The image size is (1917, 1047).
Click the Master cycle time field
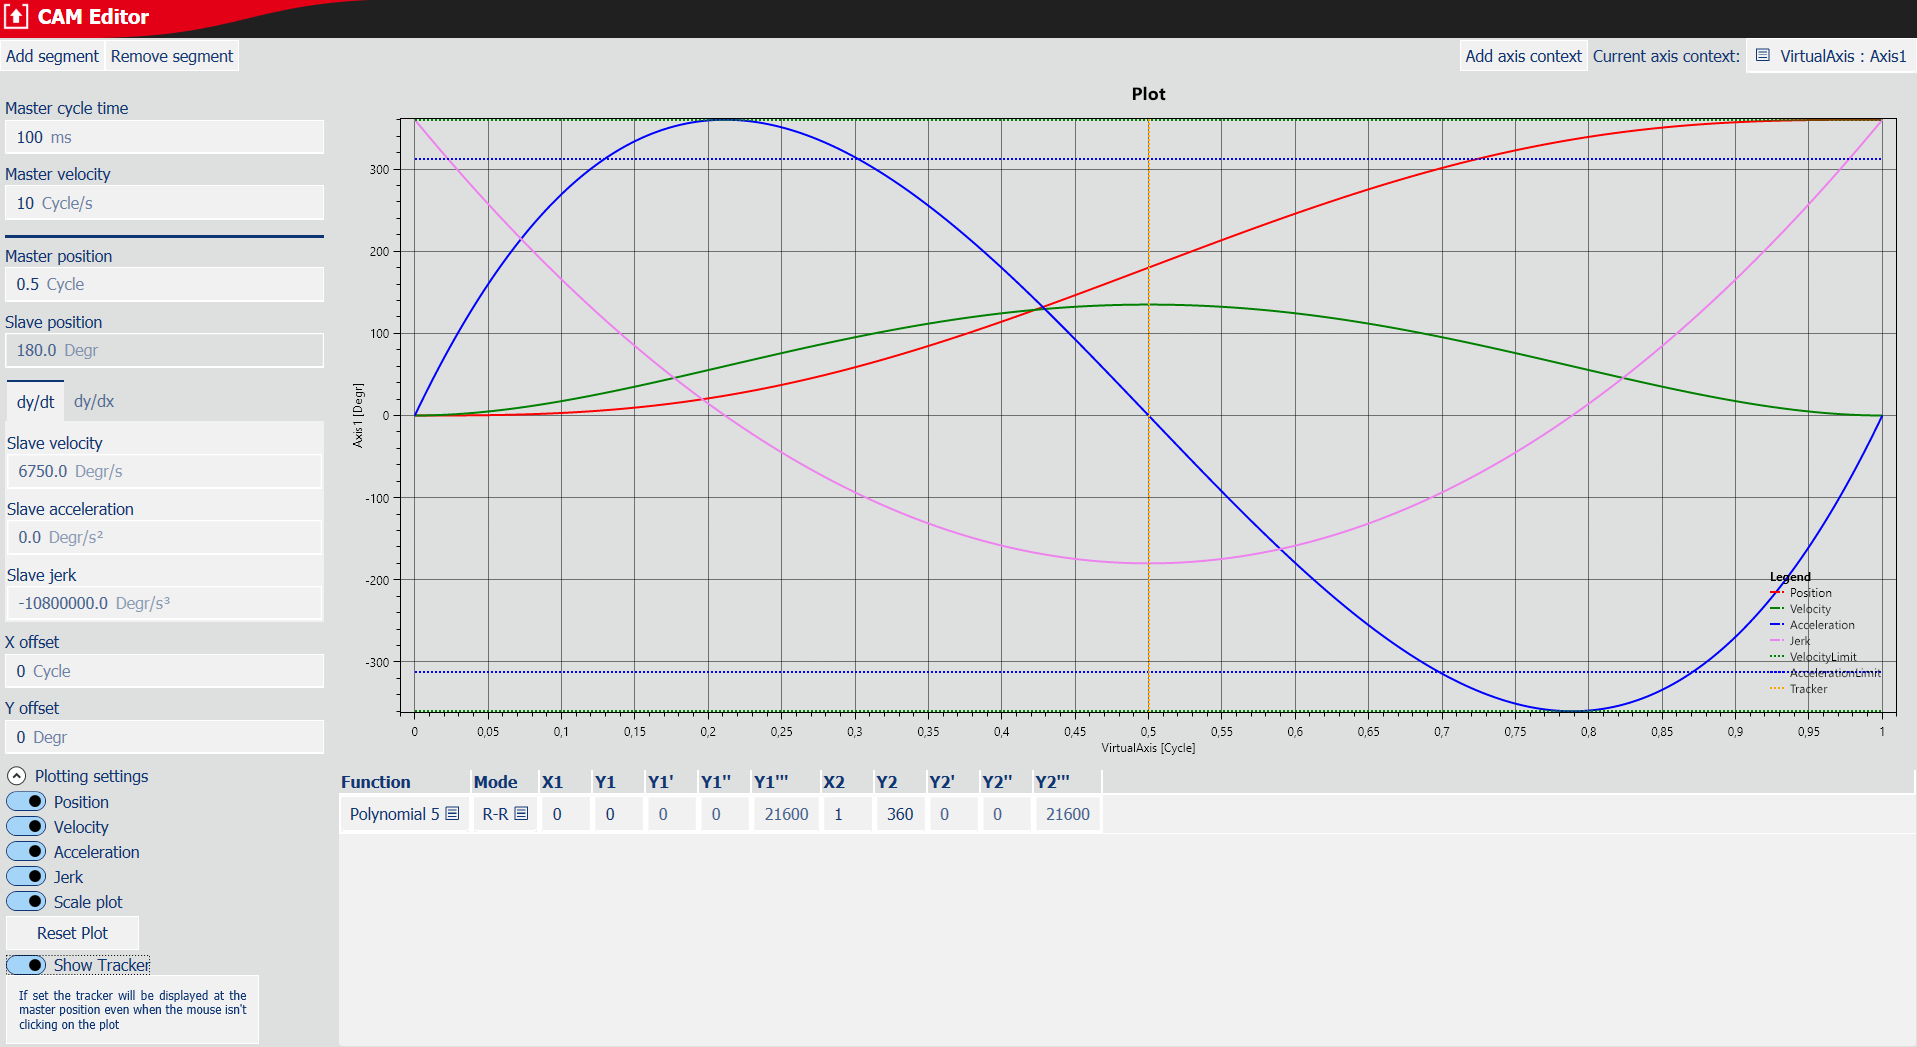pyautogui.click(x=164, y=137)
